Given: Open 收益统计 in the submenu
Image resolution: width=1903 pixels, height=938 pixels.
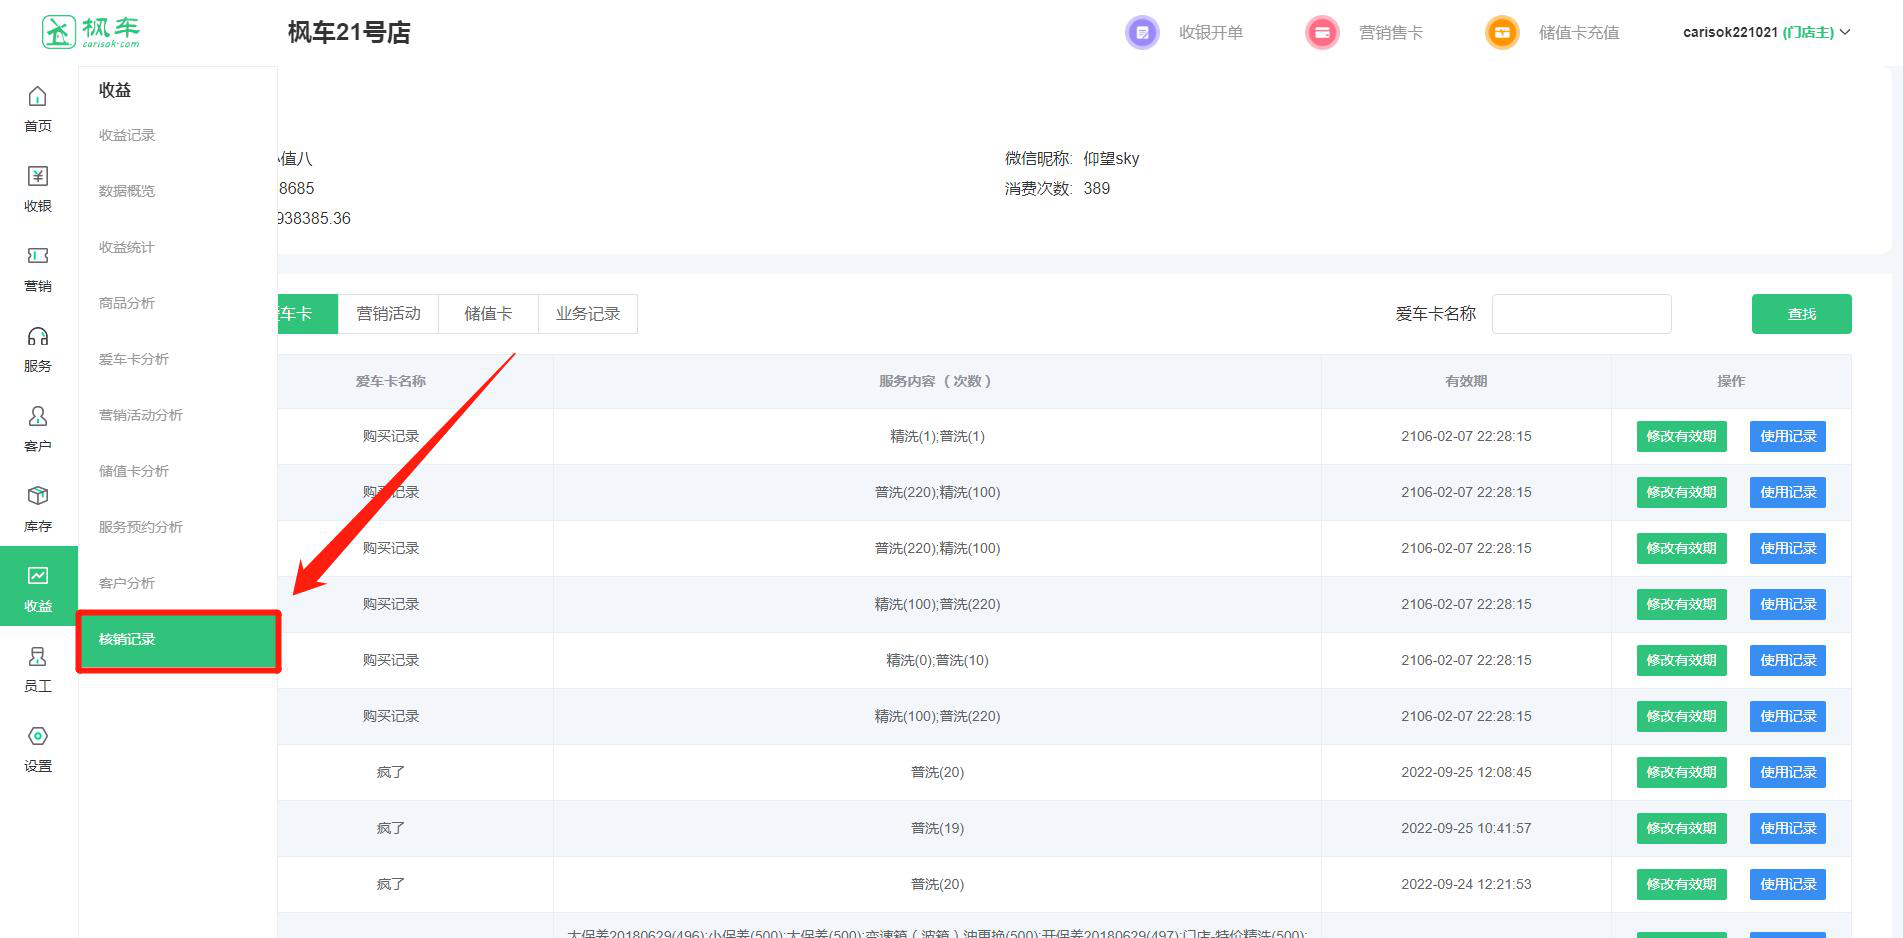Looking at the screenshot, I should [x=127, y=247].
